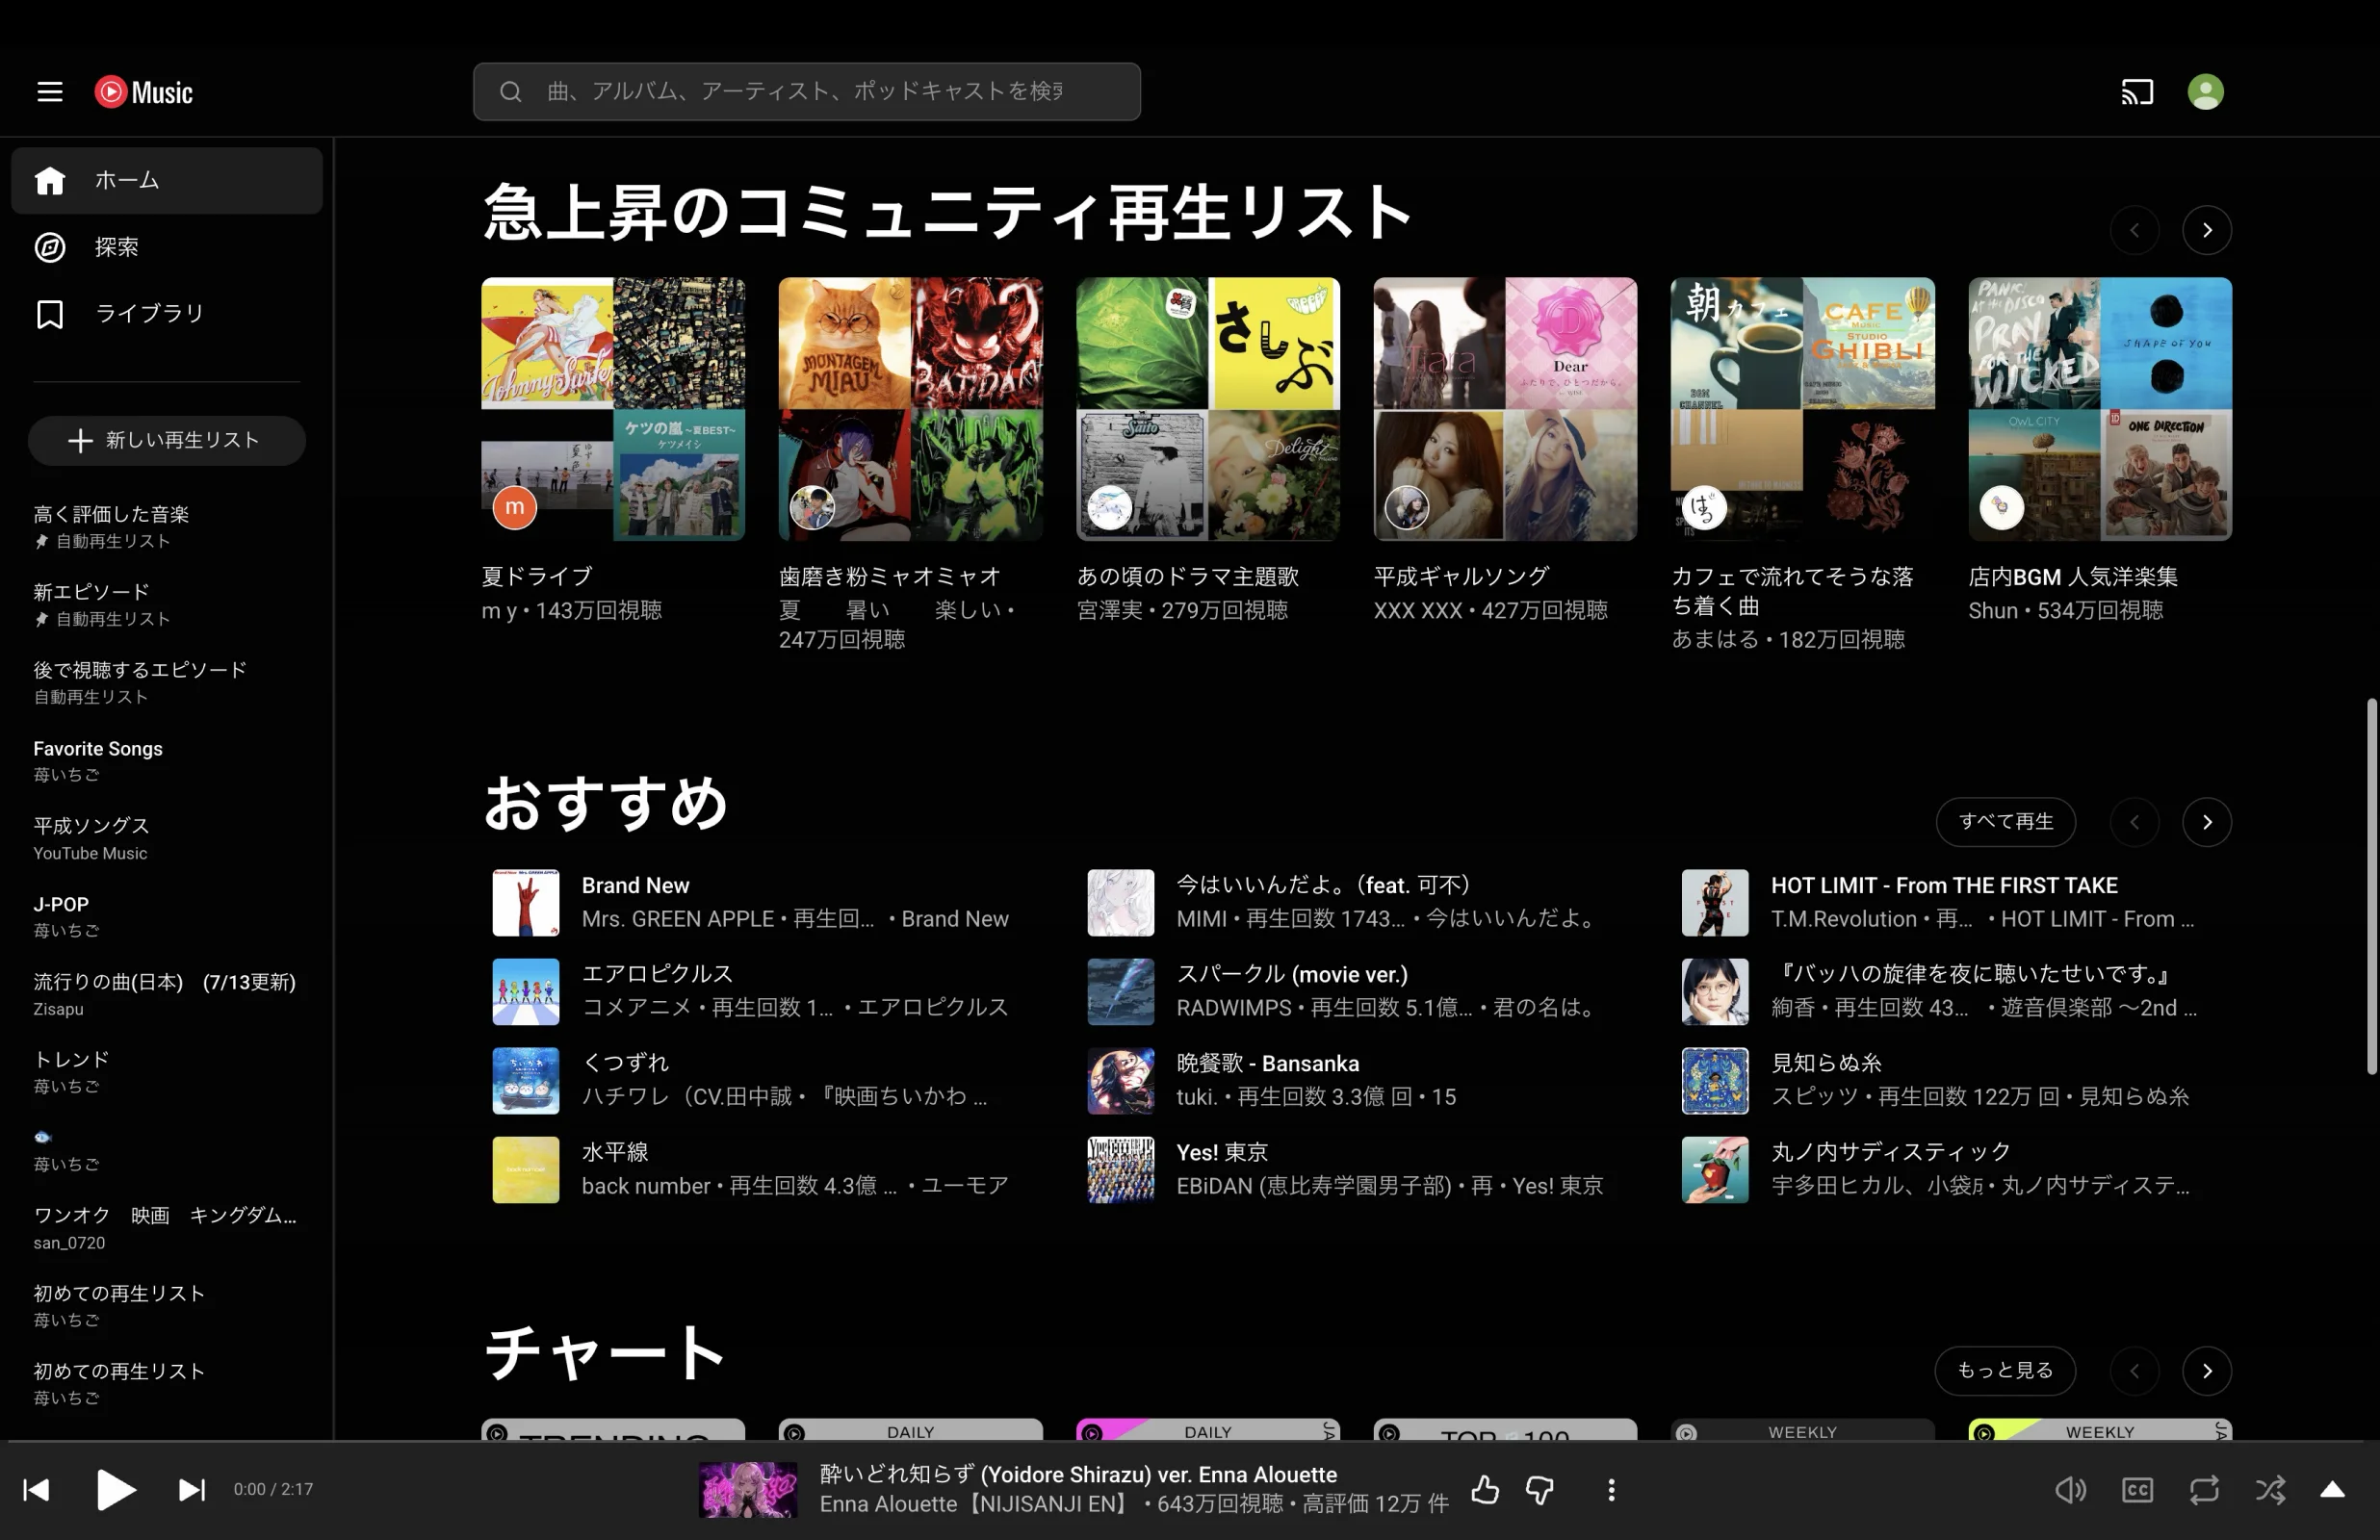2380x1540 pixels.
Task: Show previous recommended songs with the left chevron
Action: (2134, 822)
